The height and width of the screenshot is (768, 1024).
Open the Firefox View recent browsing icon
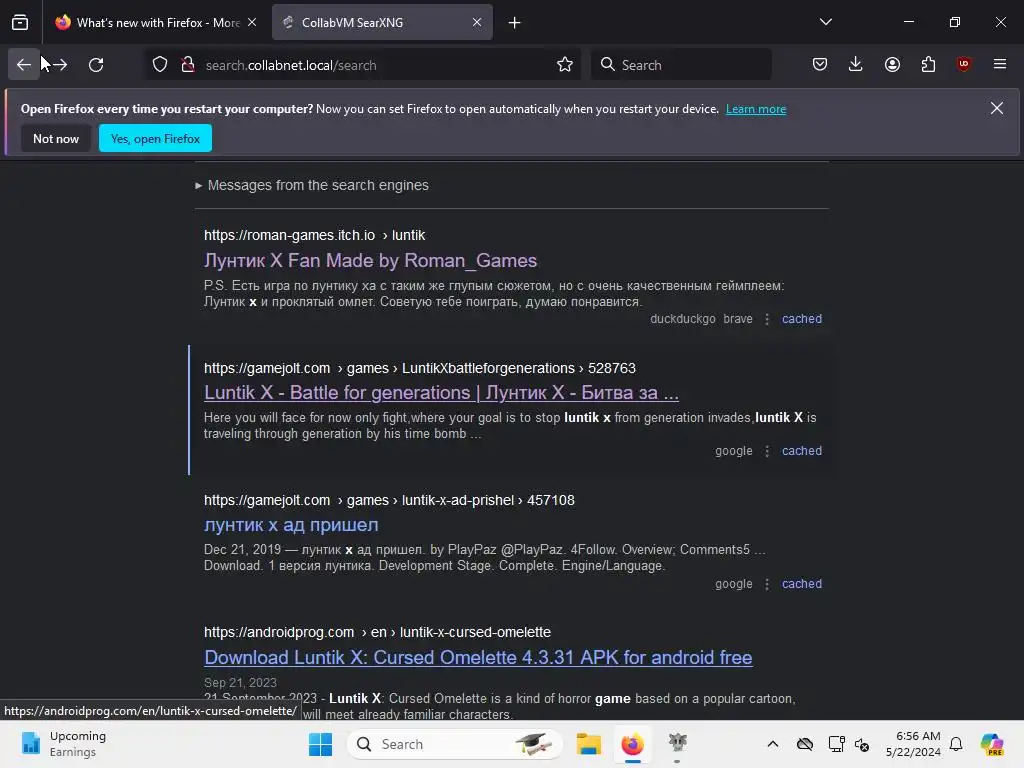tap(20, 22)
